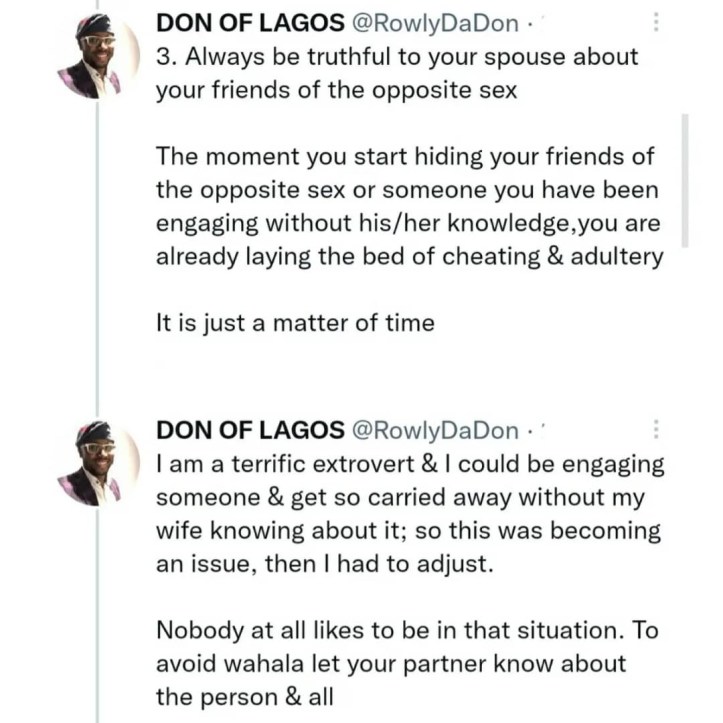The height and width of the screenshot is (723, 723).
Task: Click the vertical scrollbar thumb on right
Action: coord(685,180)
